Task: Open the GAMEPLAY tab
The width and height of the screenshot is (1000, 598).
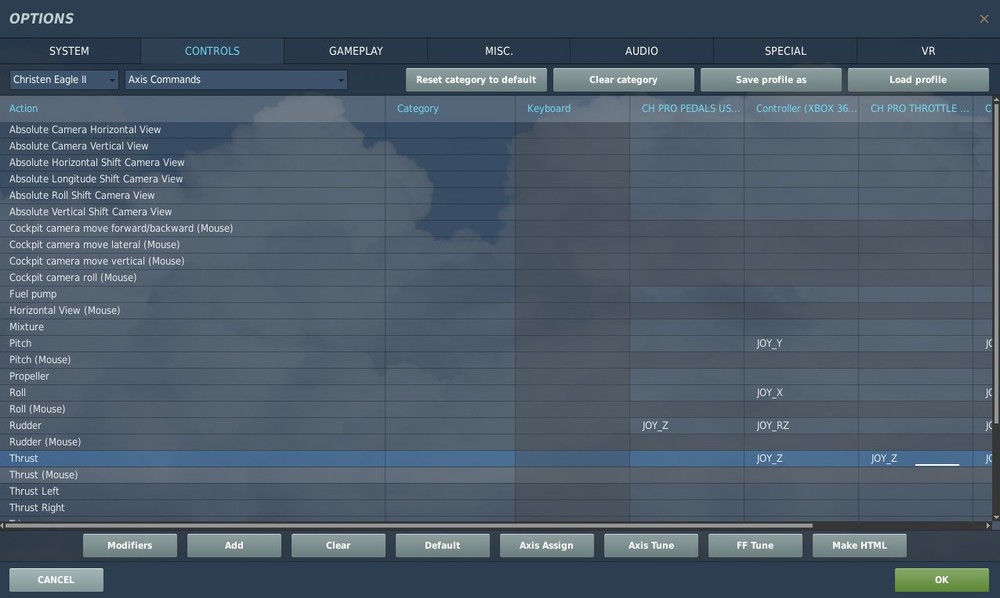Action: click(356, 51)
